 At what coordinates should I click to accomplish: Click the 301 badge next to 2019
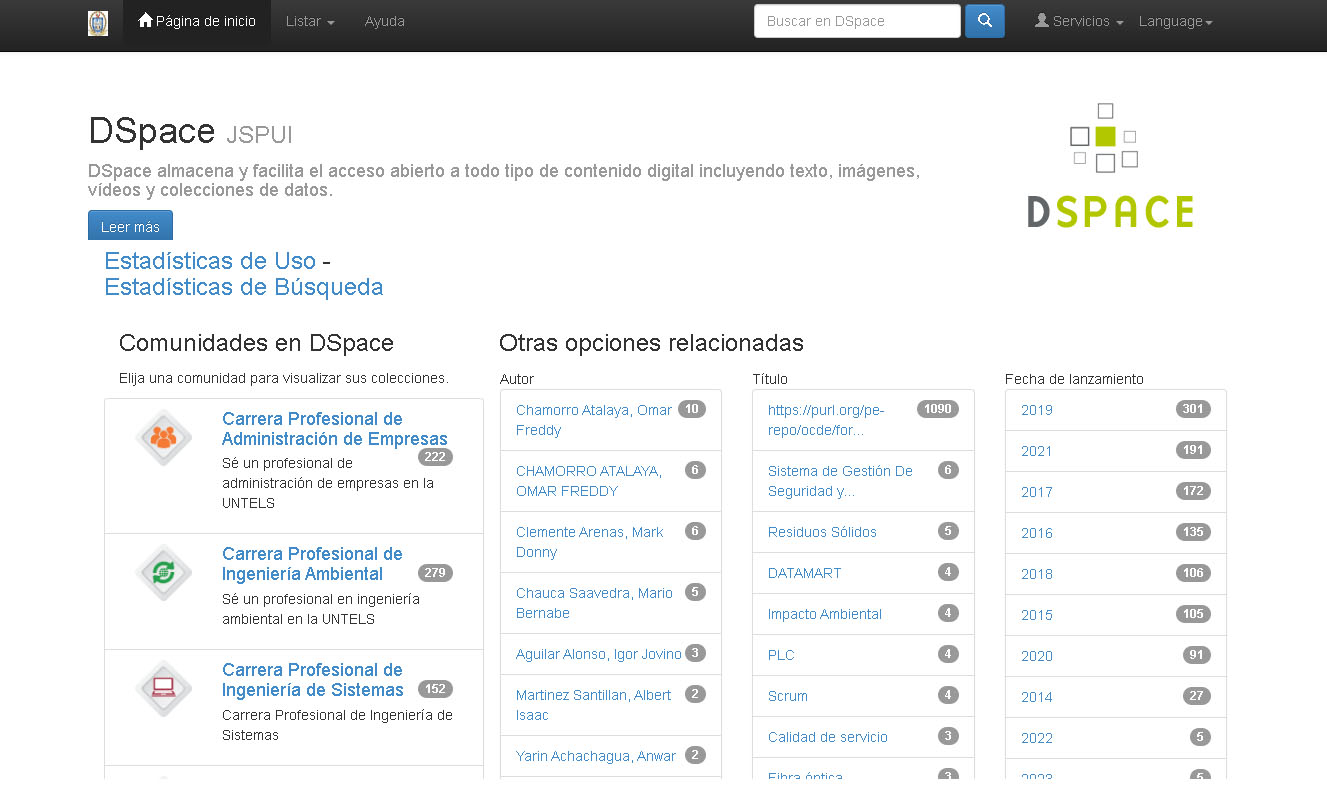pyautogui.click(x=1193, y=409)
